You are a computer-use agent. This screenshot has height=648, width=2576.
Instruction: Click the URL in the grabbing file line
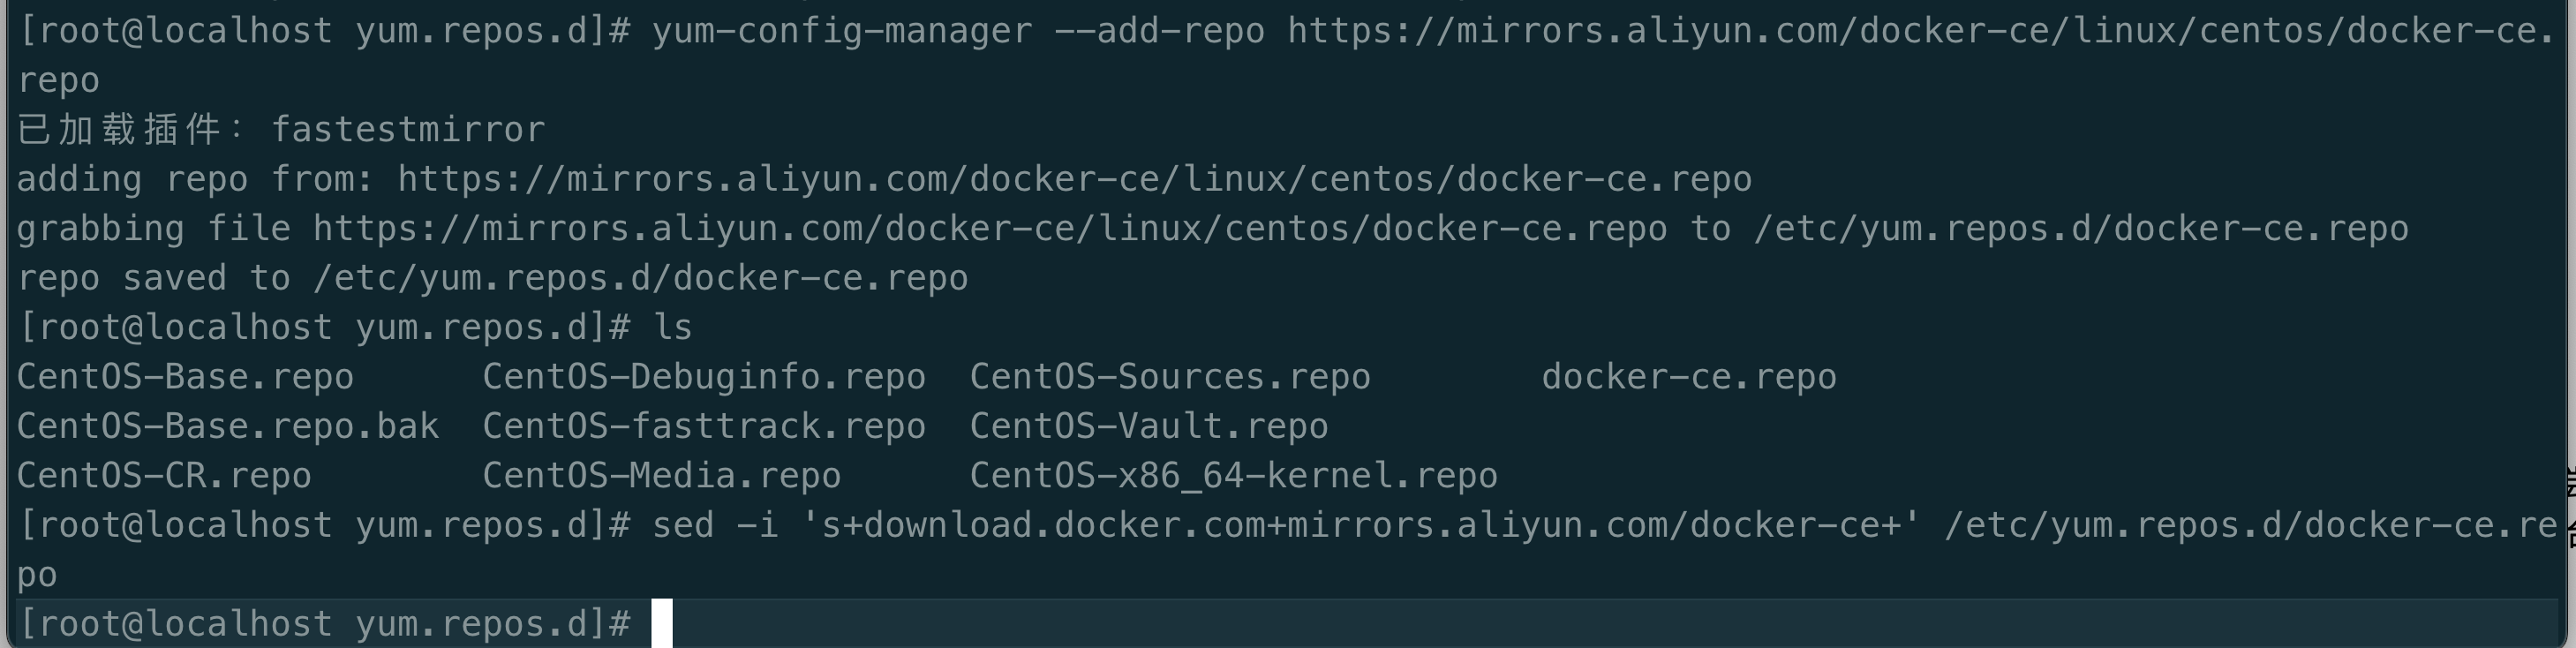click(990, 229)
